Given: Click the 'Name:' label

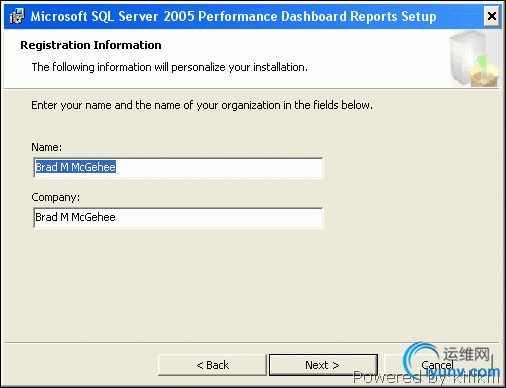Looking at the screenshot, I should pos(47,147).
